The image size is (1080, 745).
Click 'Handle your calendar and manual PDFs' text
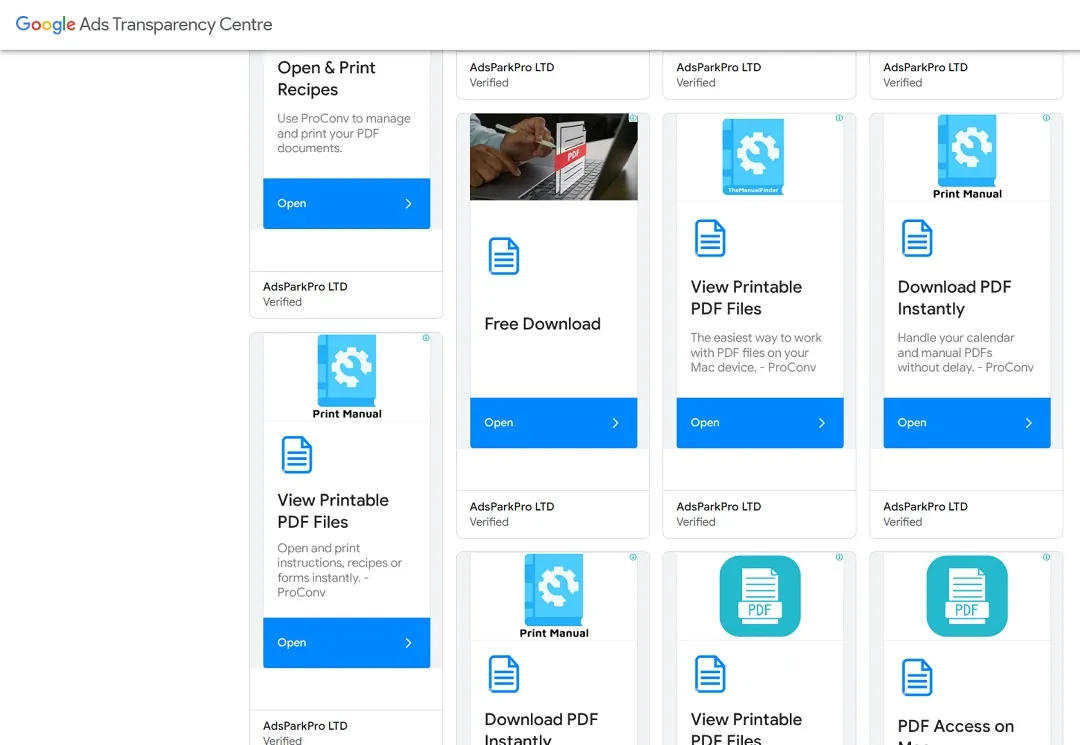965,353
